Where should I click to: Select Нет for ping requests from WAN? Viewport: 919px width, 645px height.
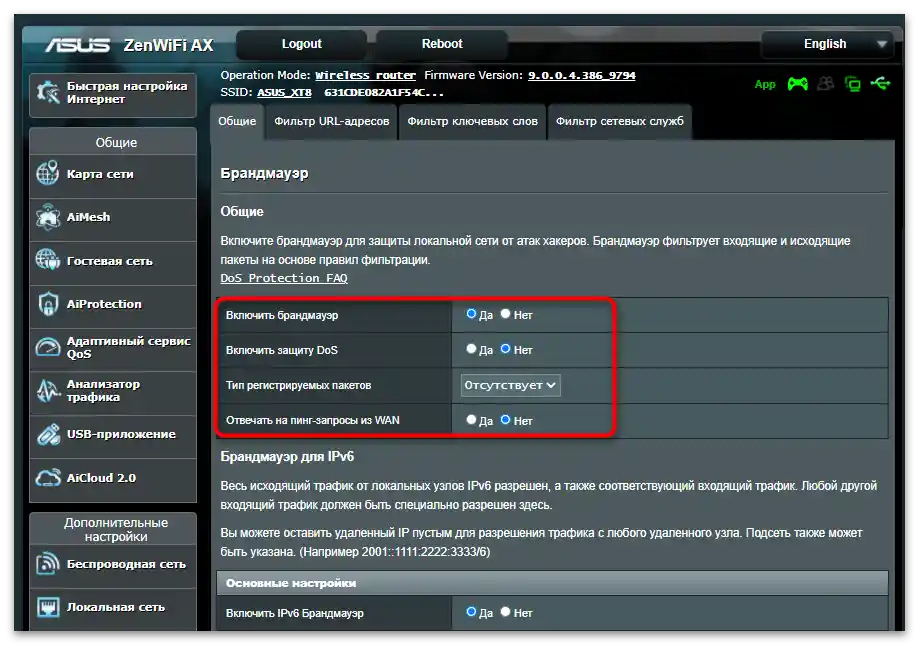(505, 419)
